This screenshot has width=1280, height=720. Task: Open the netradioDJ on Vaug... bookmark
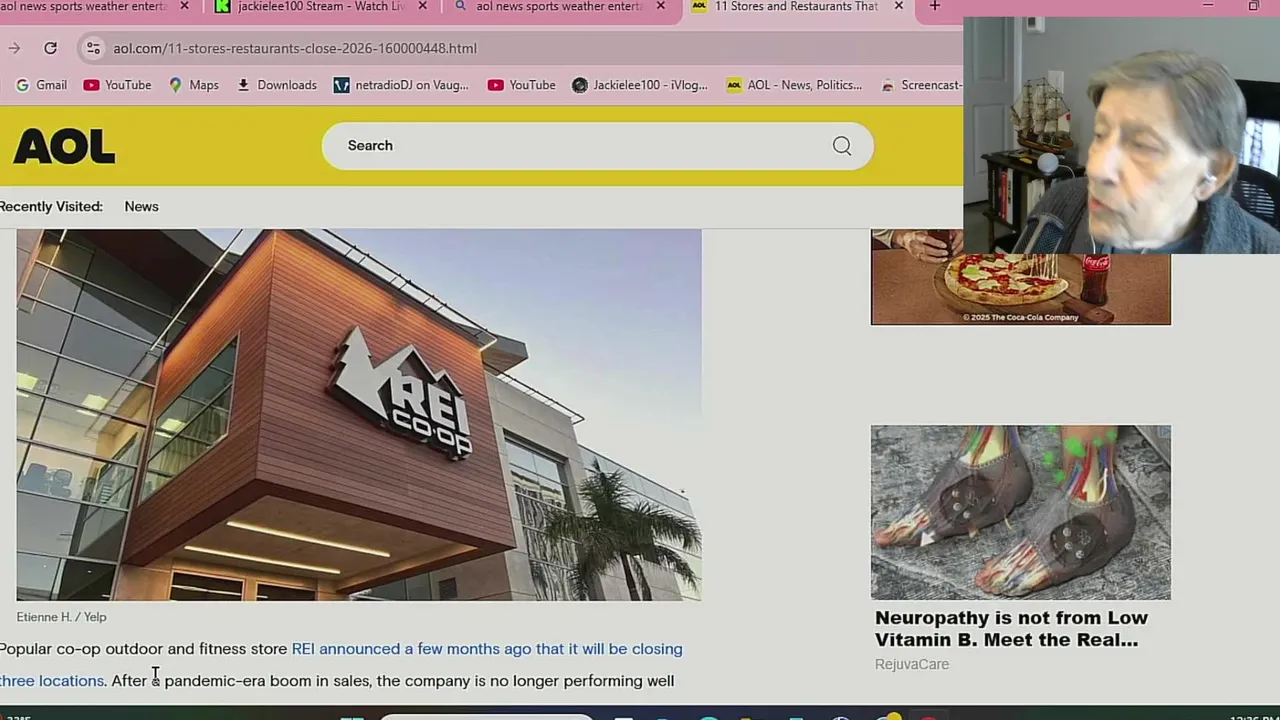(x=401, y=85)
